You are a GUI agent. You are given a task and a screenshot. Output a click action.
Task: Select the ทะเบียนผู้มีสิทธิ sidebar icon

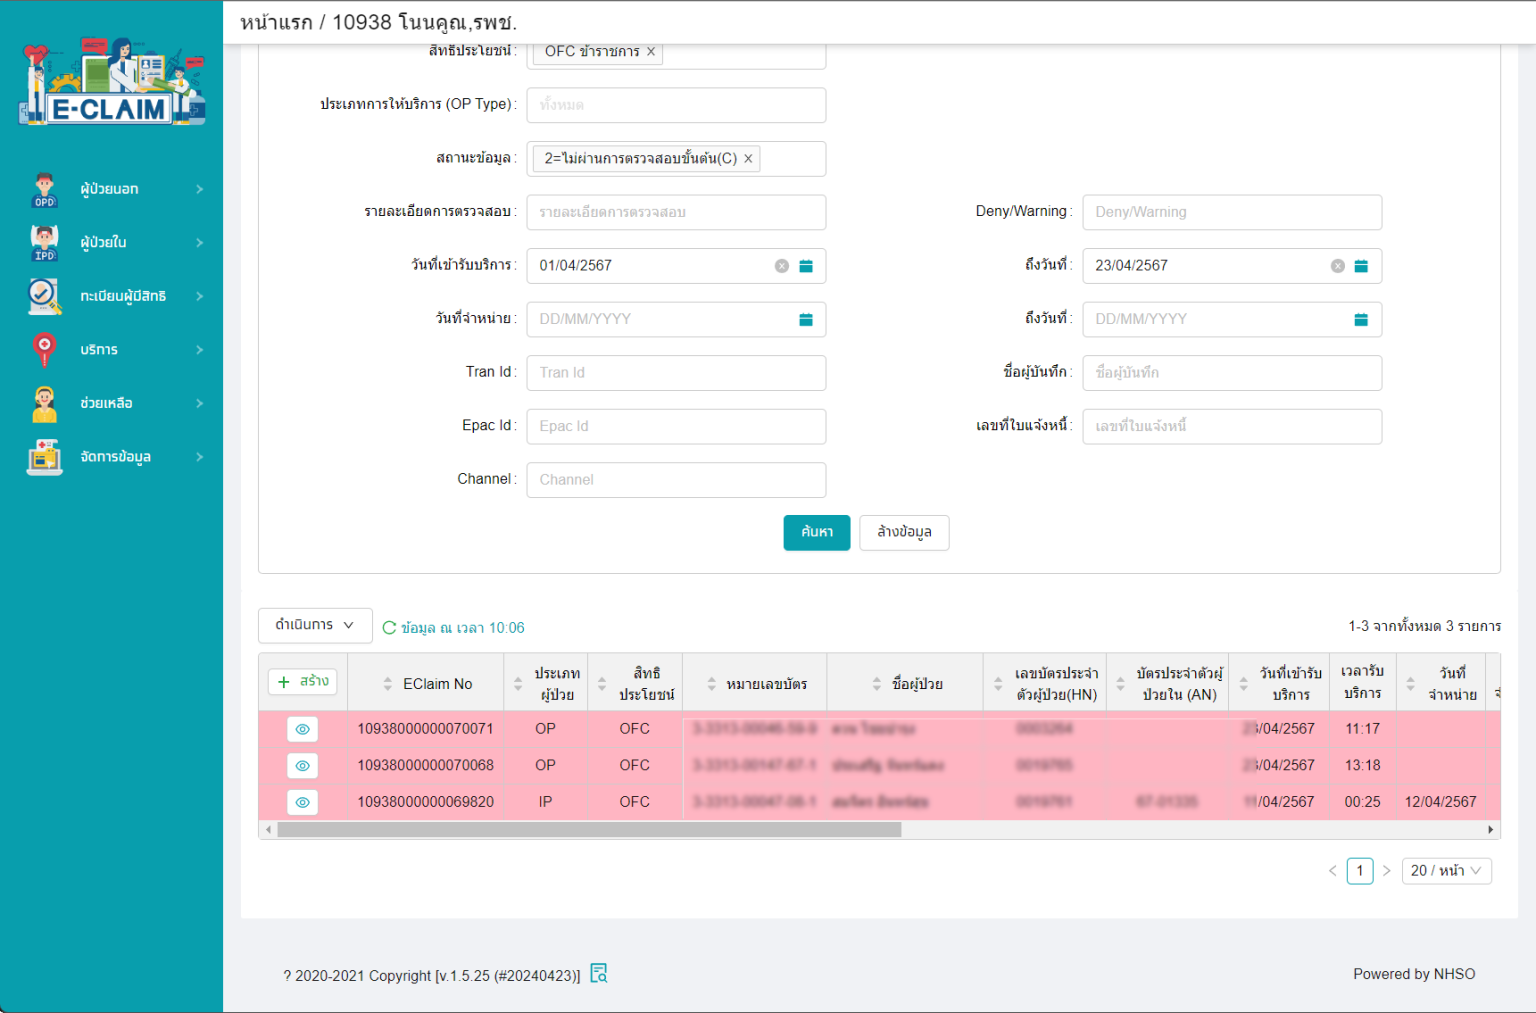(44, 296)
